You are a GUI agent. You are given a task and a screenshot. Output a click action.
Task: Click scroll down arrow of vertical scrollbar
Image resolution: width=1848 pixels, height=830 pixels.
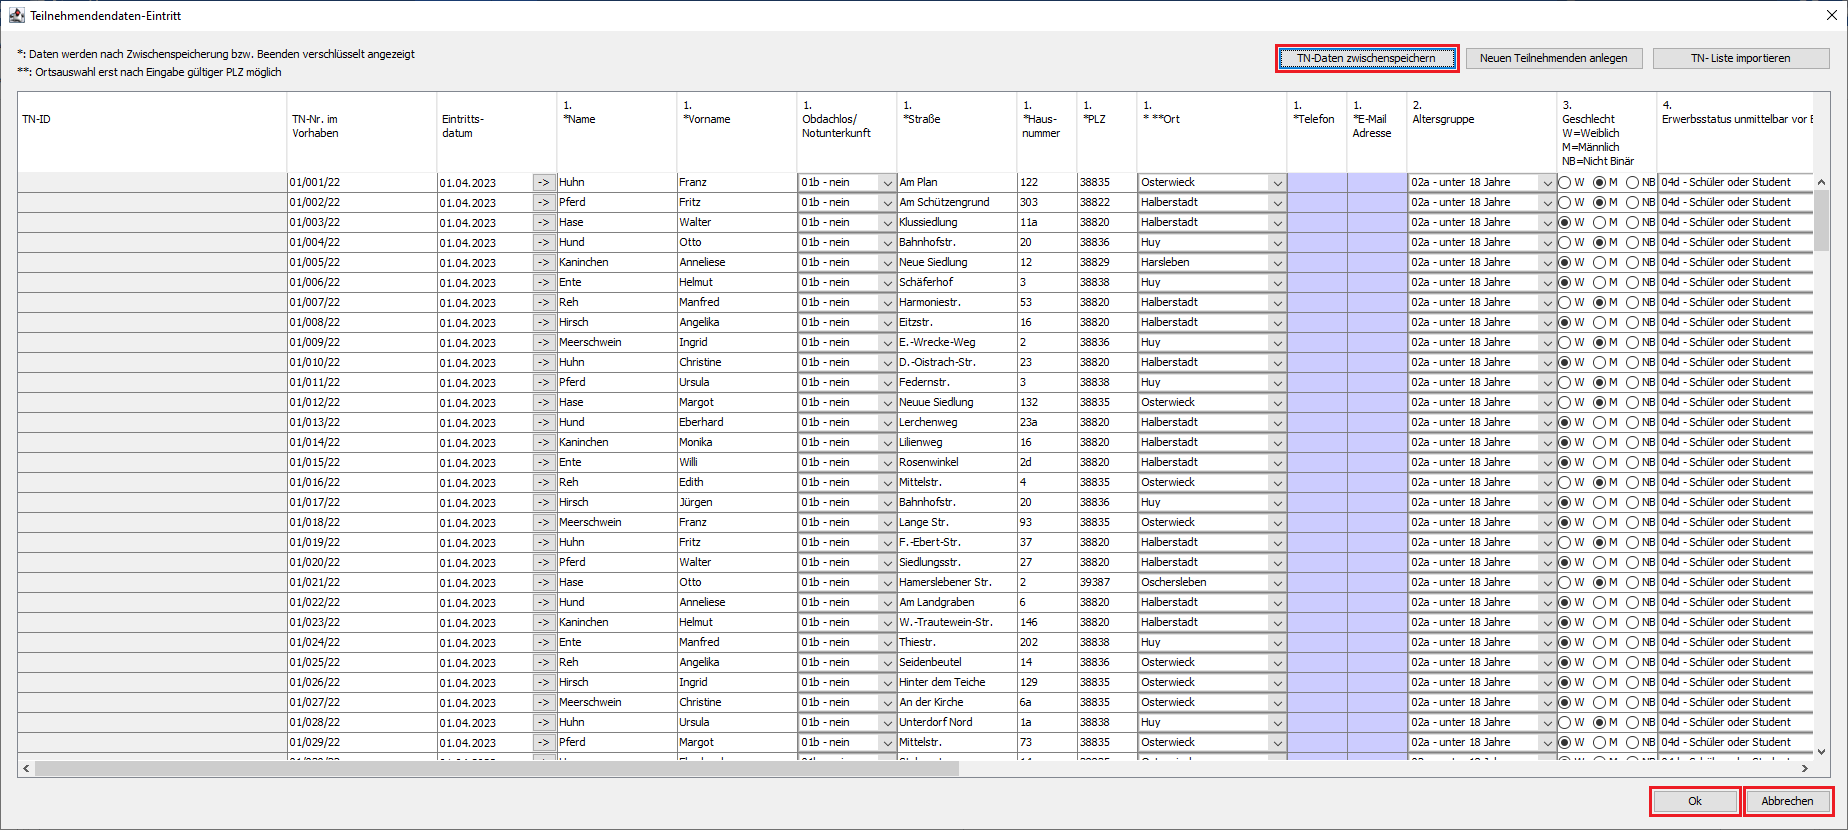(1821, 751)
